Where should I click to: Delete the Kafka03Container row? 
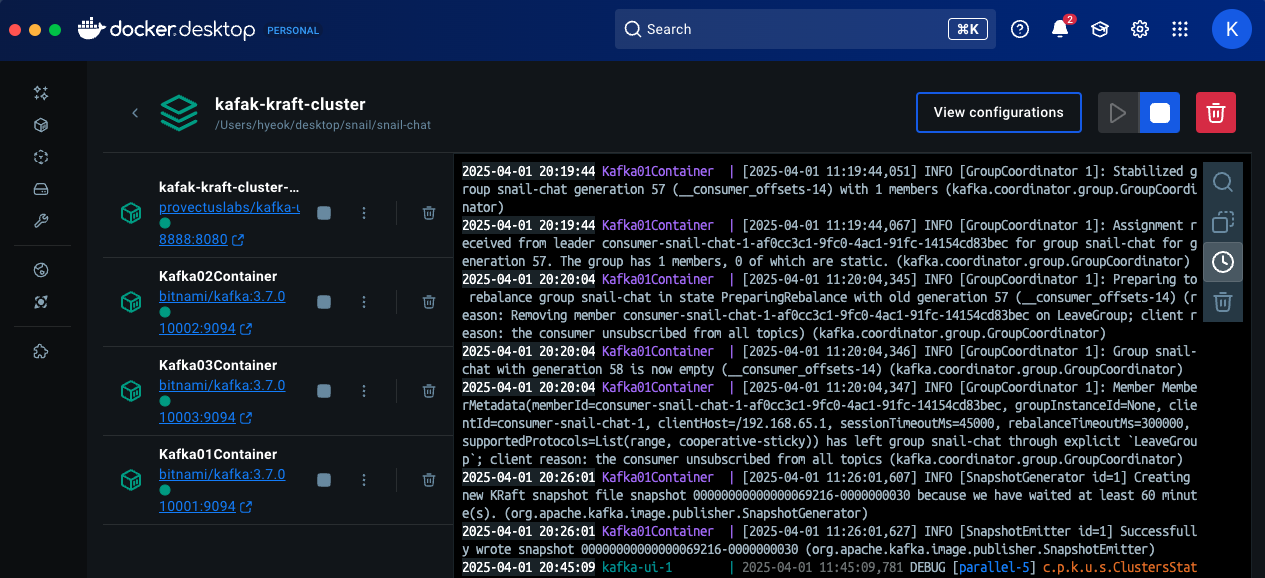click(428, 390)
